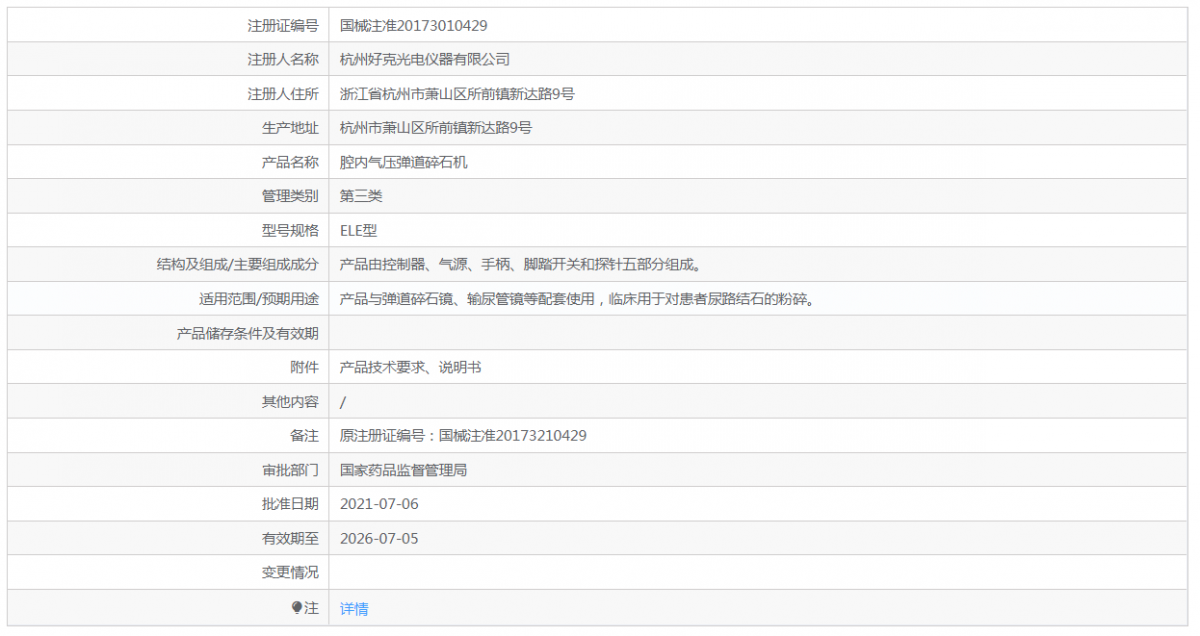This screenshot has width=1200, height=636.
Task: Click the 注册人名称 label
Action: pyautogui.click(x=283, y=60)
